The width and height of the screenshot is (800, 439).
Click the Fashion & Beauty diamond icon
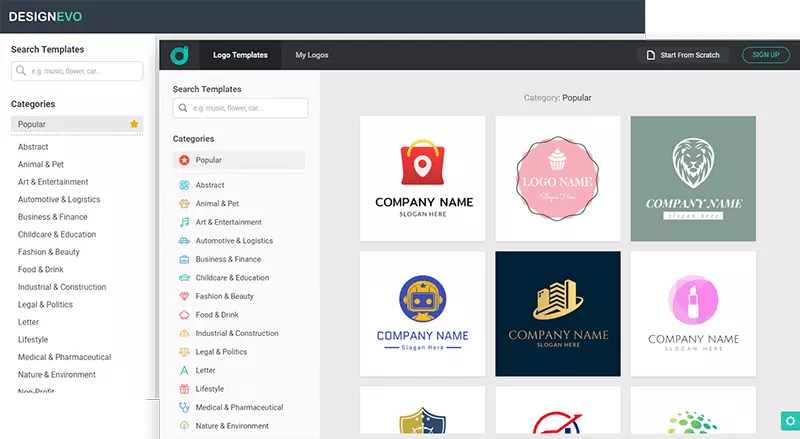point(184,296)
